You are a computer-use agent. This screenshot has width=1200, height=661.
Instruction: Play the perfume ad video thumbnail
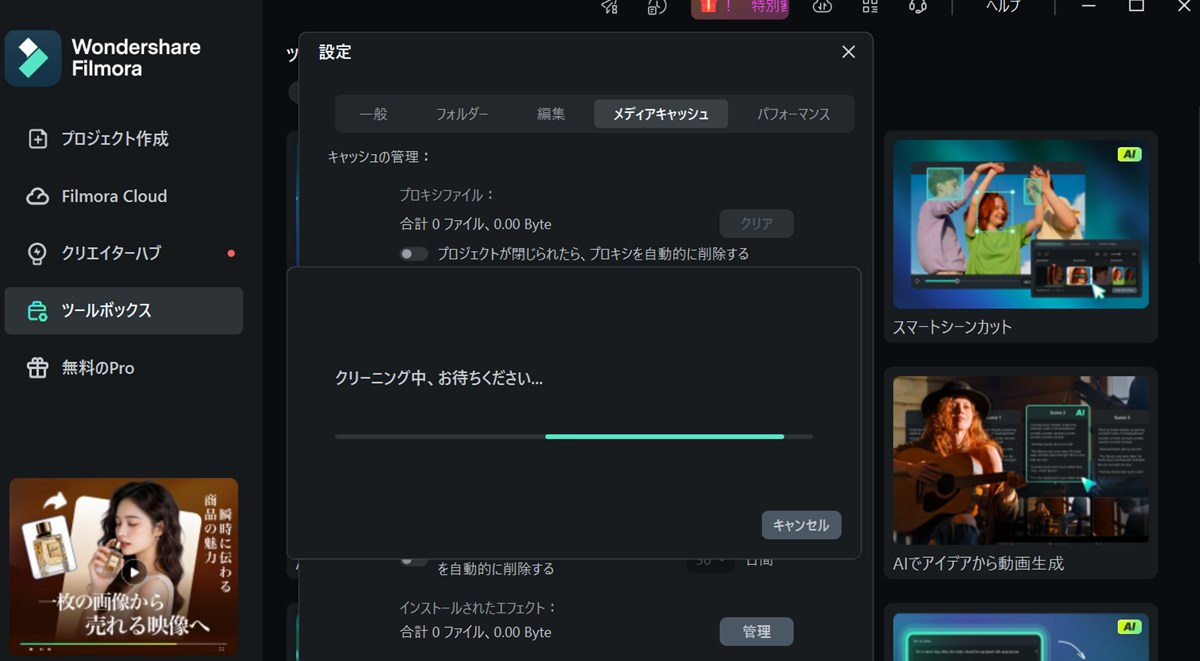(133, 572)
